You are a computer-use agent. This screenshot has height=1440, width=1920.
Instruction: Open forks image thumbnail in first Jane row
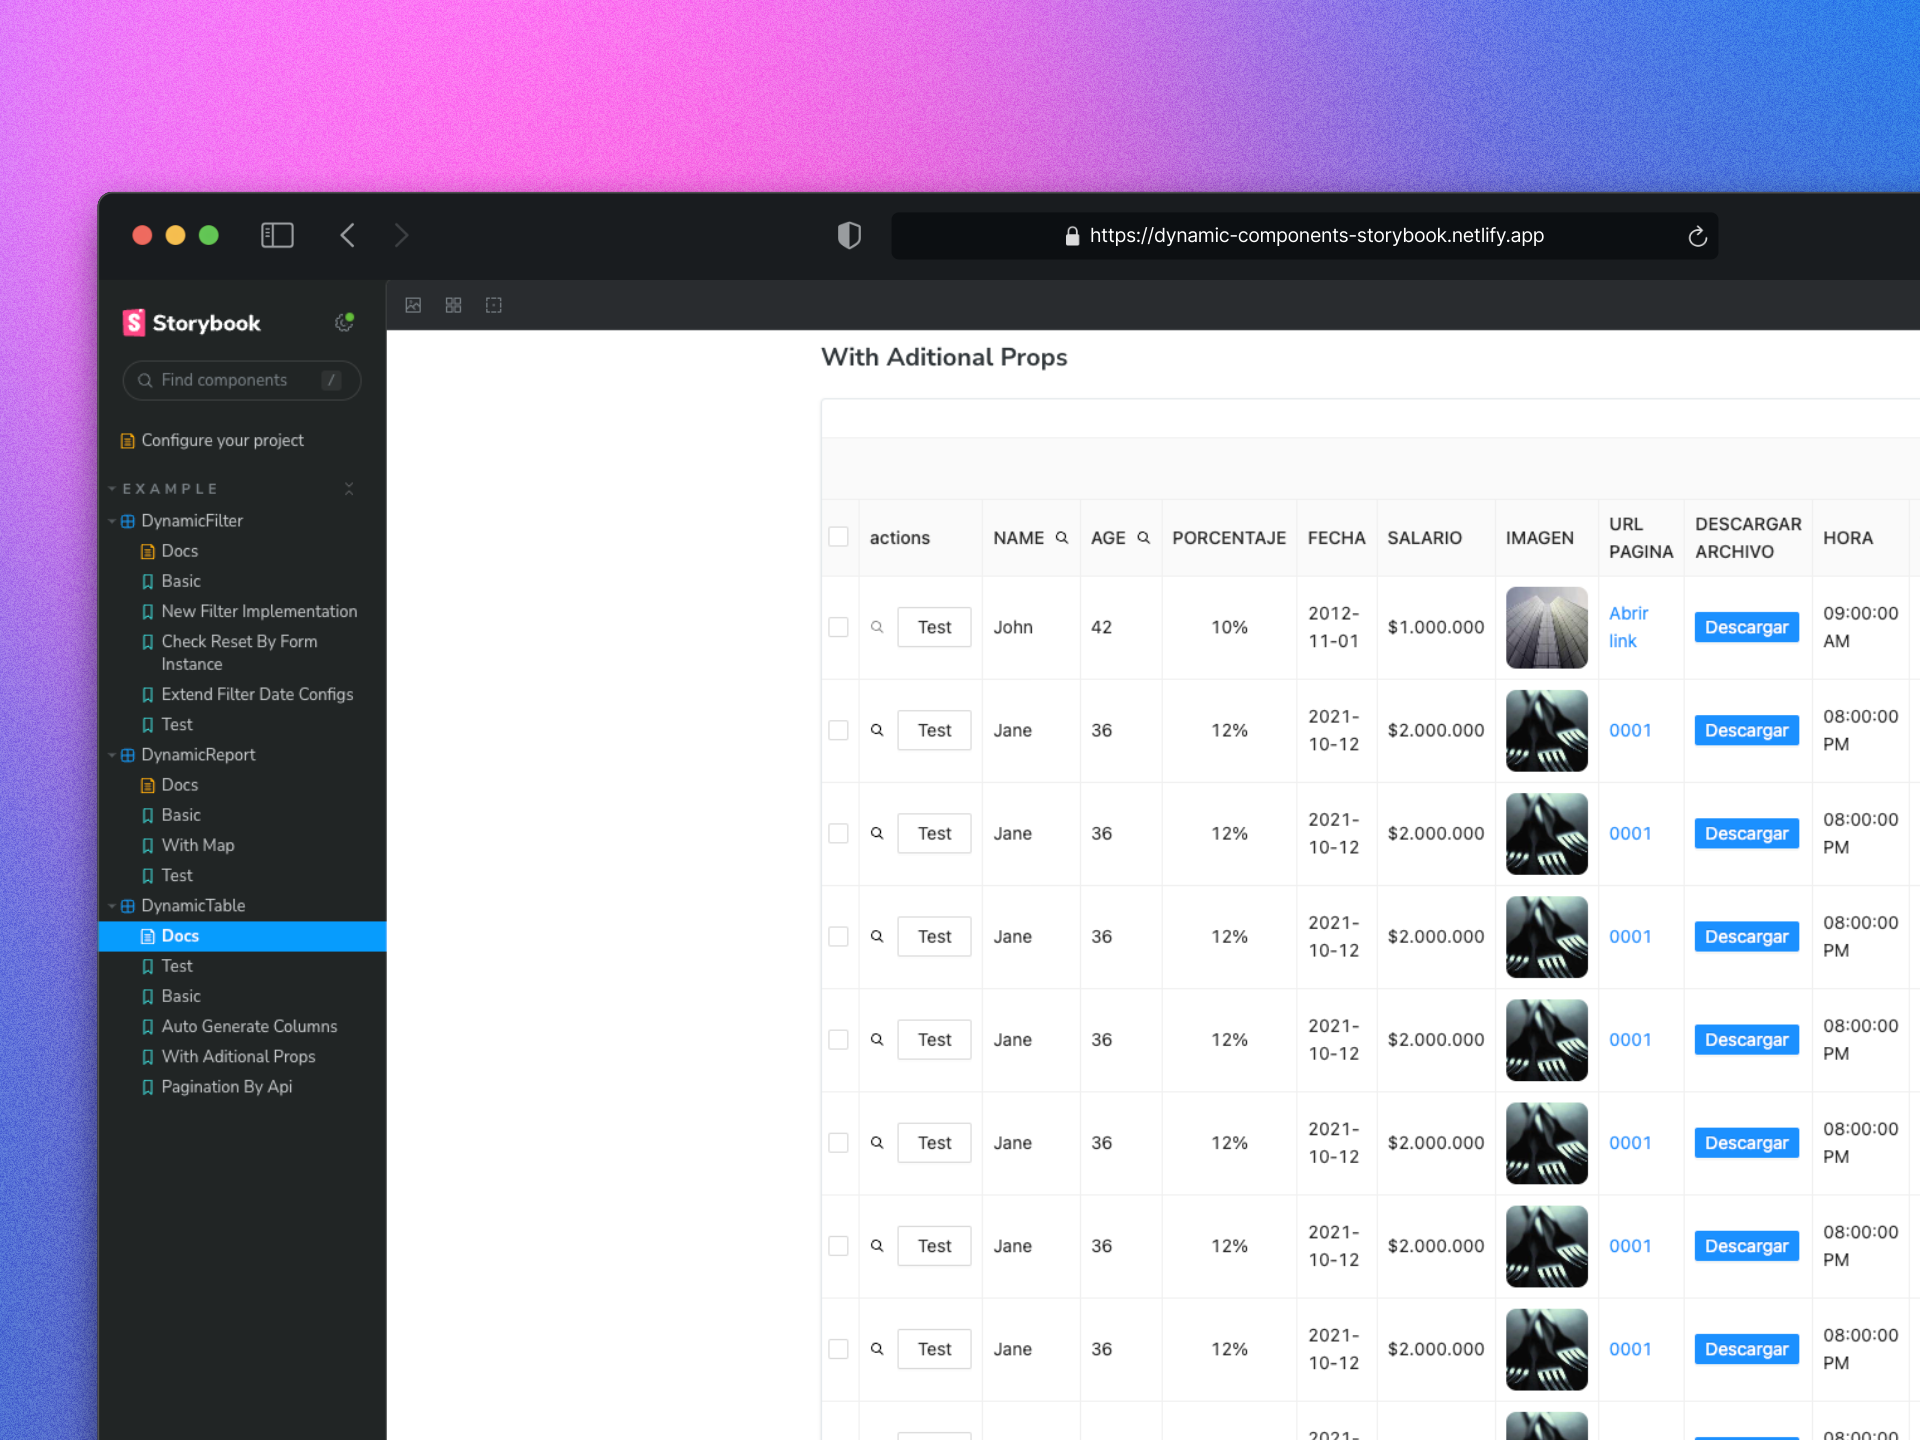(1546, 730)
